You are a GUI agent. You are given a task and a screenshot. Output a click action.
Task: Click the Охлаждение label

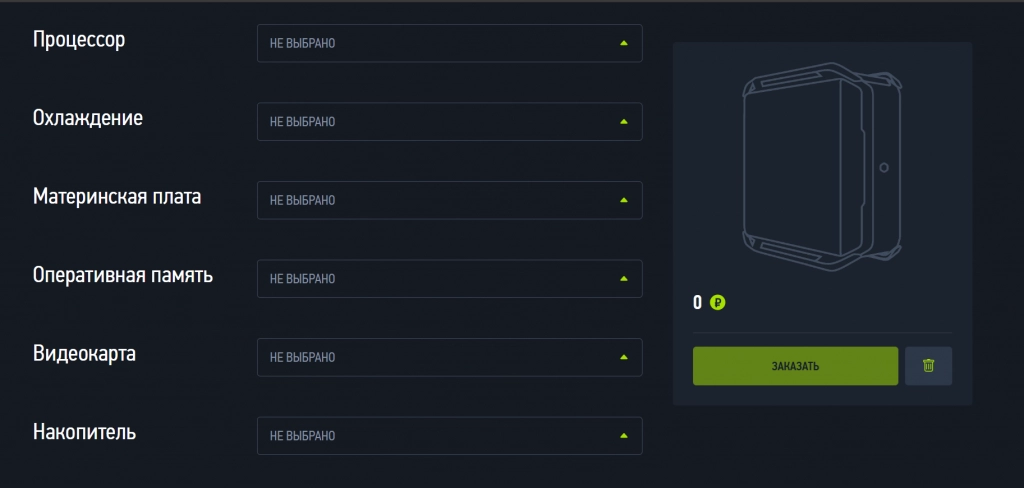(88, 118)
